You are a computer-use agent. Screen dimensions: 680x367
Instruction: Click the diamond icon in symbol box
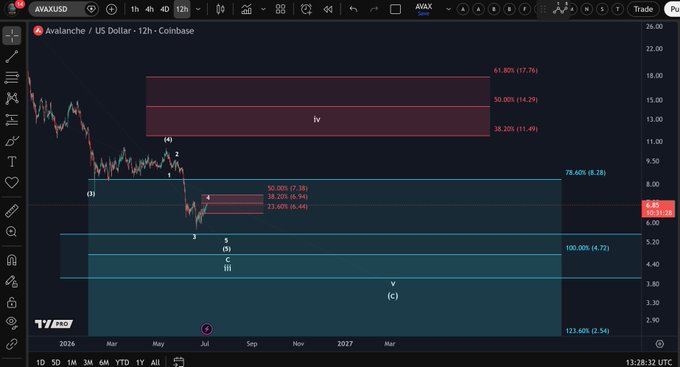[91, 9]
